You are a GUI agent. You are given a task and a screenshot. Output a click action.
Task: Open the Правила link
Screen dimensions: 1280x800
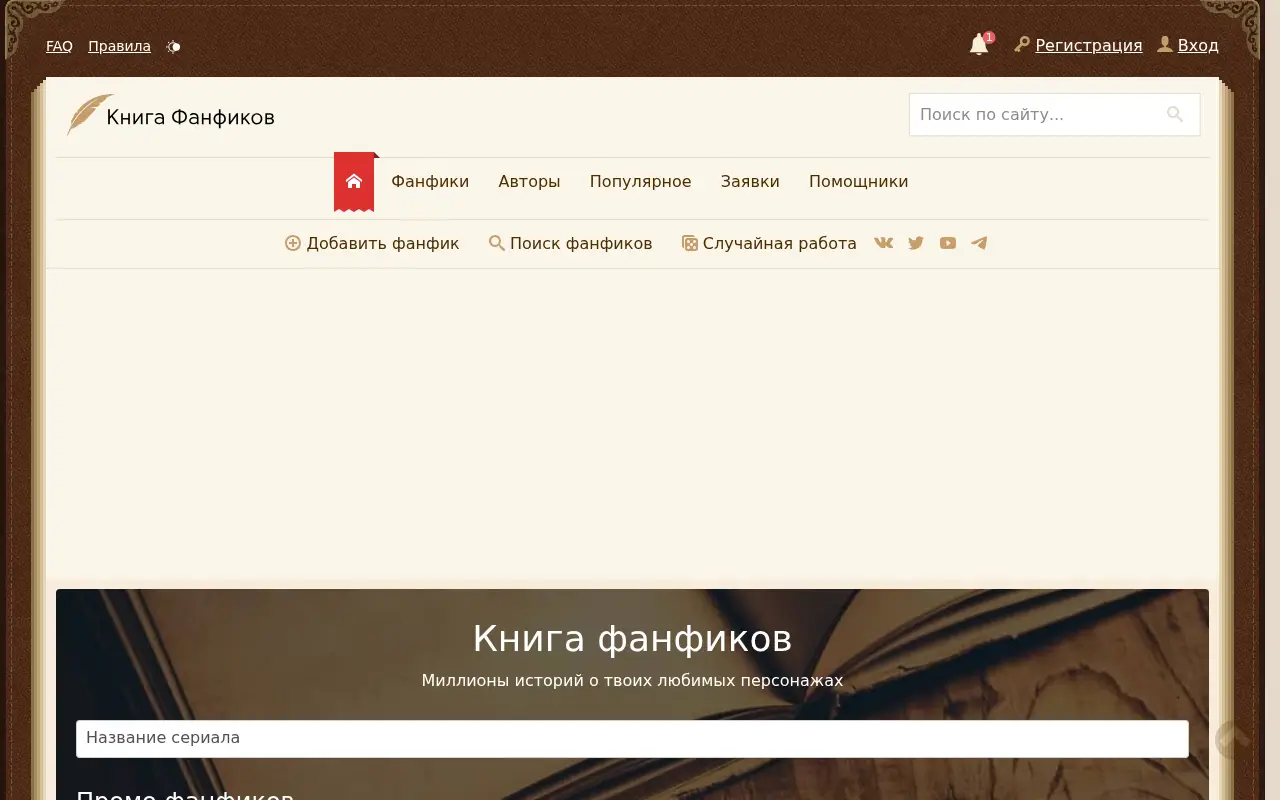119,46
